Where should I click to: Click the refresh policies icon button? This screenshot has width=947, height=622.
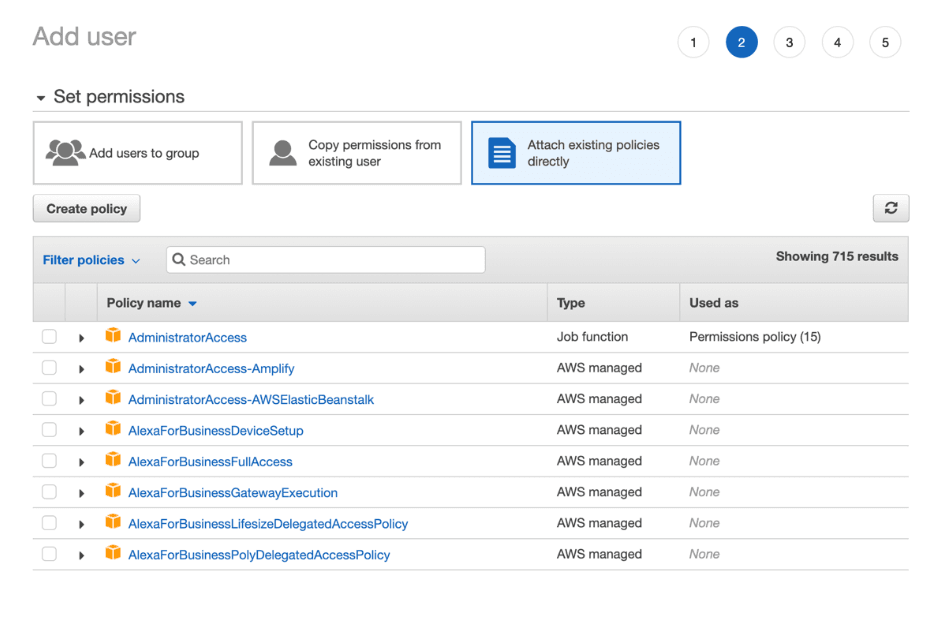[890, 208]
